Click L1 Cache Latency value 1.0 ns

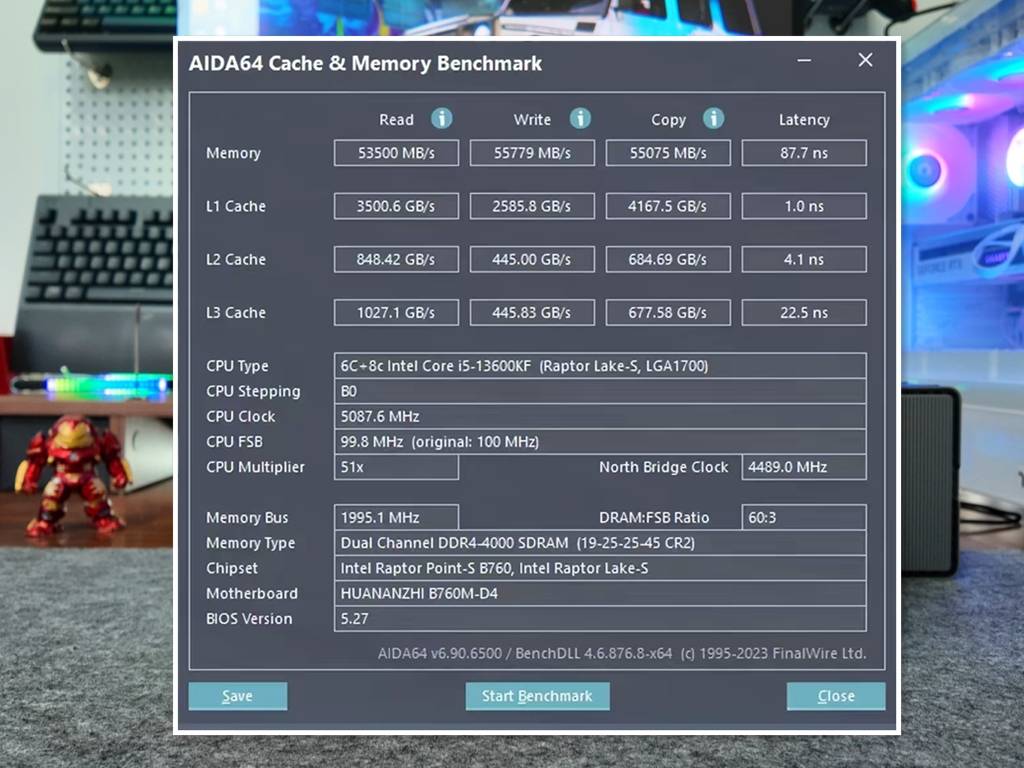[804, 206]
